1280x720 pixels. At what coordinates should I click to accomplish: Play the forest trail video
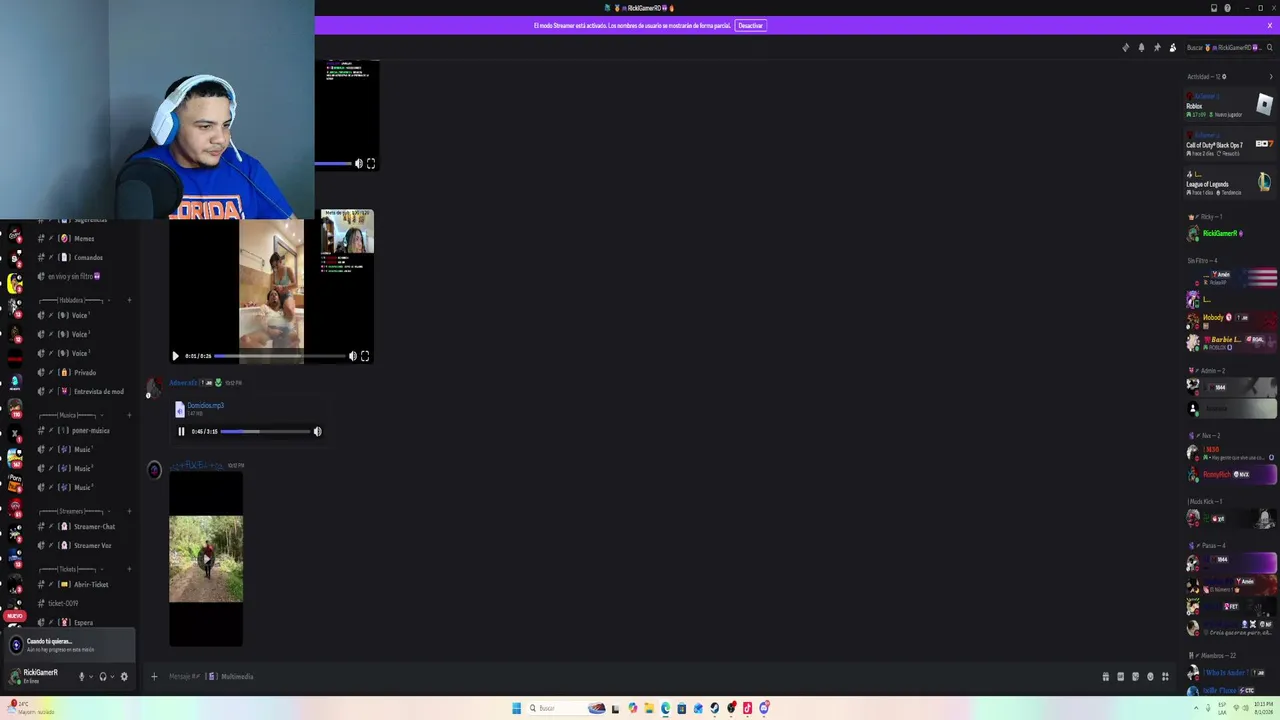pyautogui.click(x=206, y=559)
